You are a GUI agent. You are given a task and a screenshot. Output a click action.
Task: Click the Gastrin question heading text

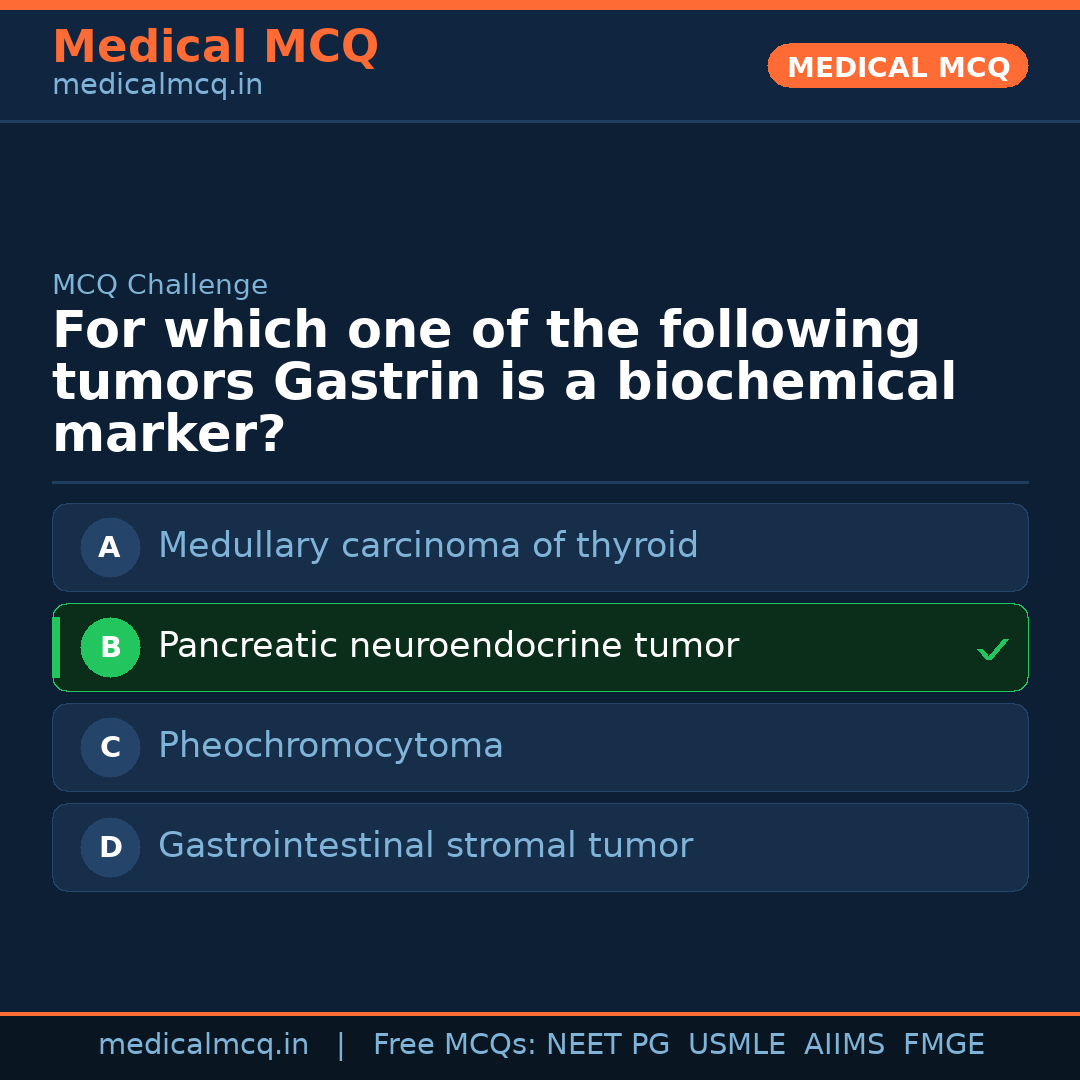coord(504,383)
